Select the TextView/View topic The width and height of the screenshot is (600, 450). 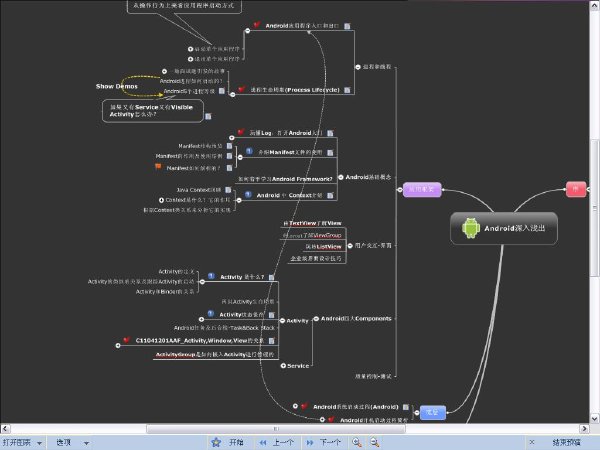(x=312, y=223)
